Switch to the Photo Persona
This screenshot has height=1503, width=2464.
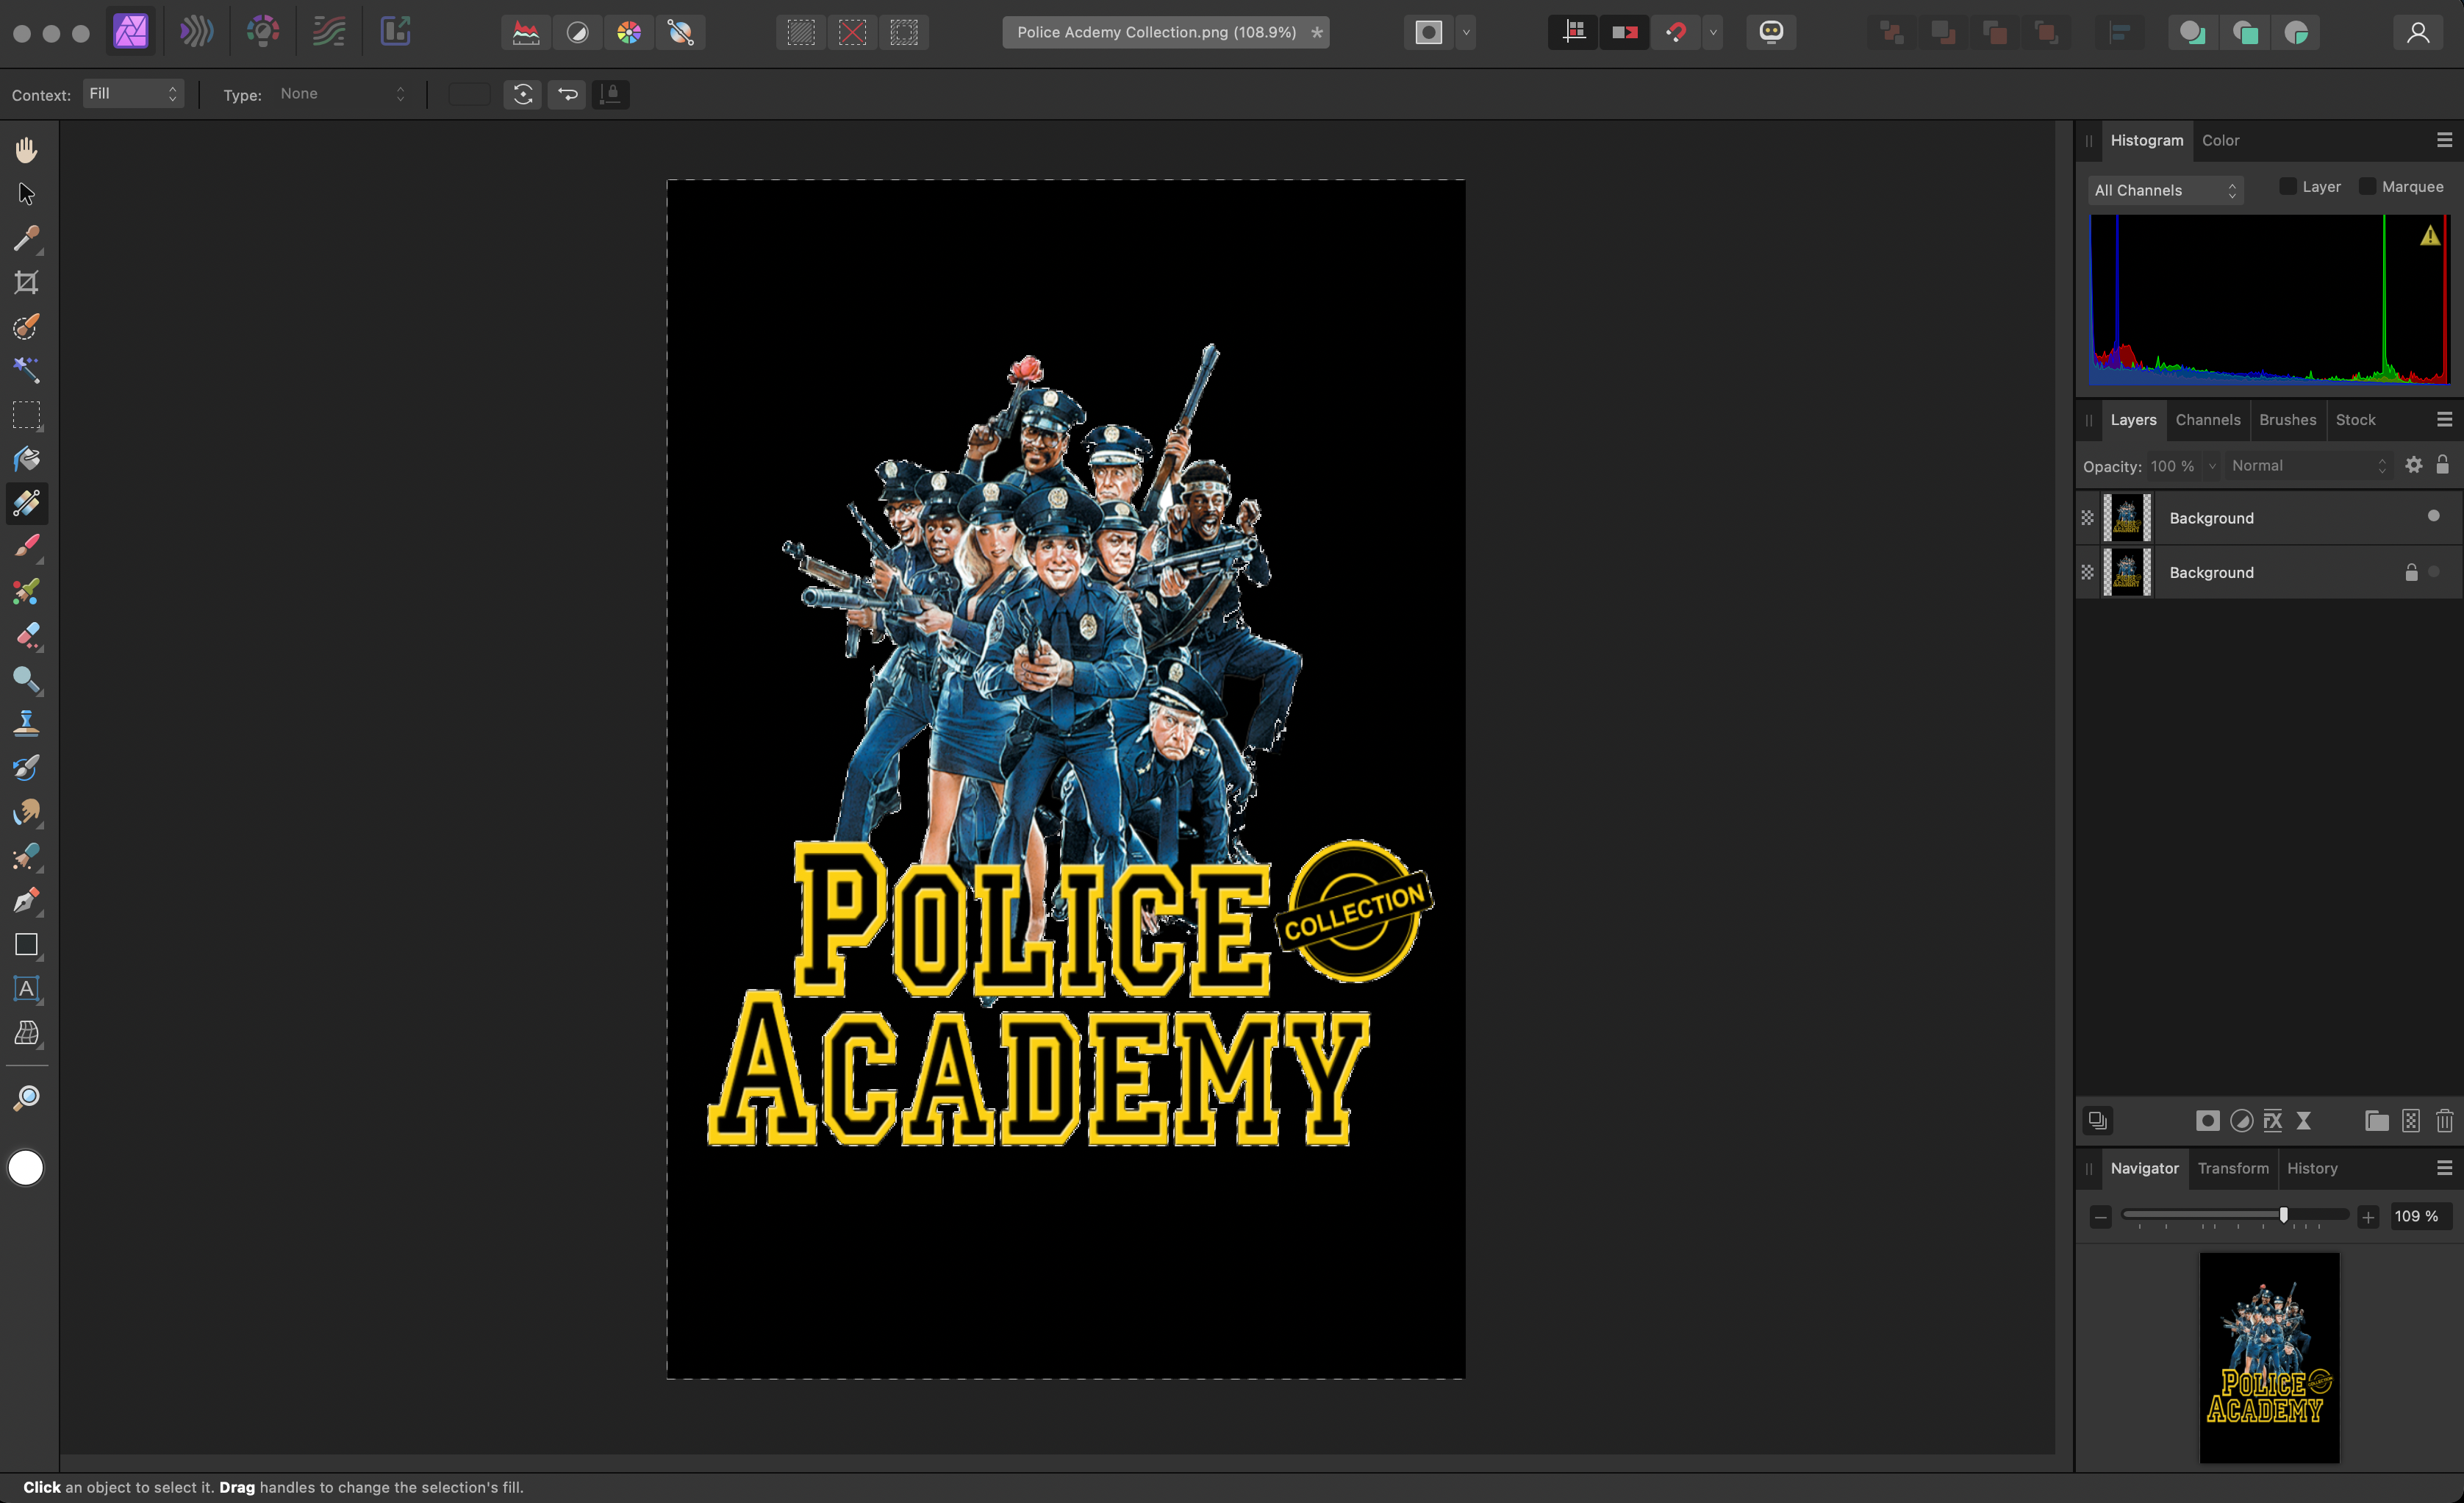click(x=131, y=32)
